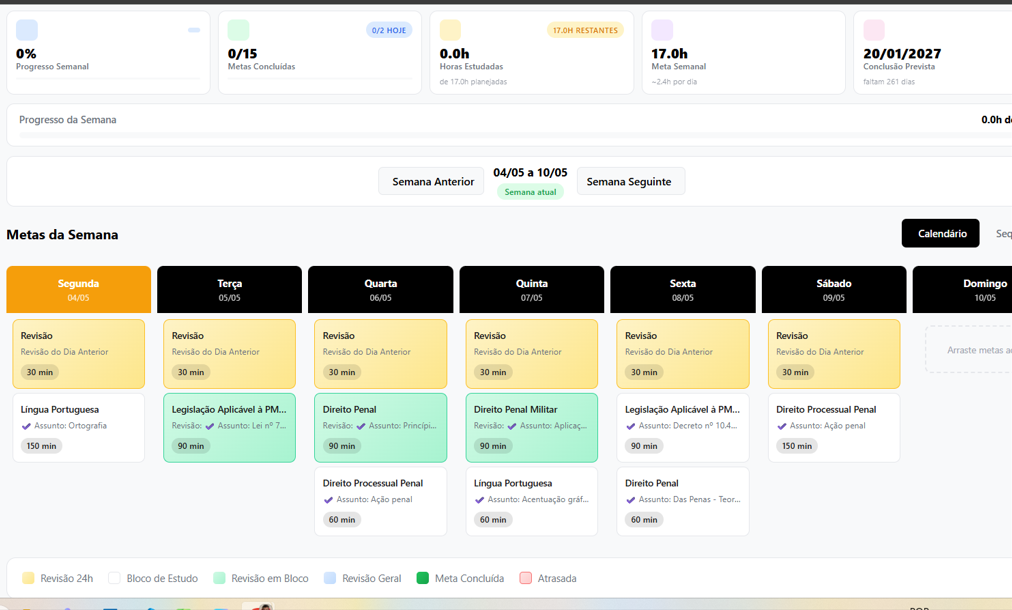Click checkmark beside Assunto: Princípi...
1012x610 pixels.
click(x=360, y=426)
